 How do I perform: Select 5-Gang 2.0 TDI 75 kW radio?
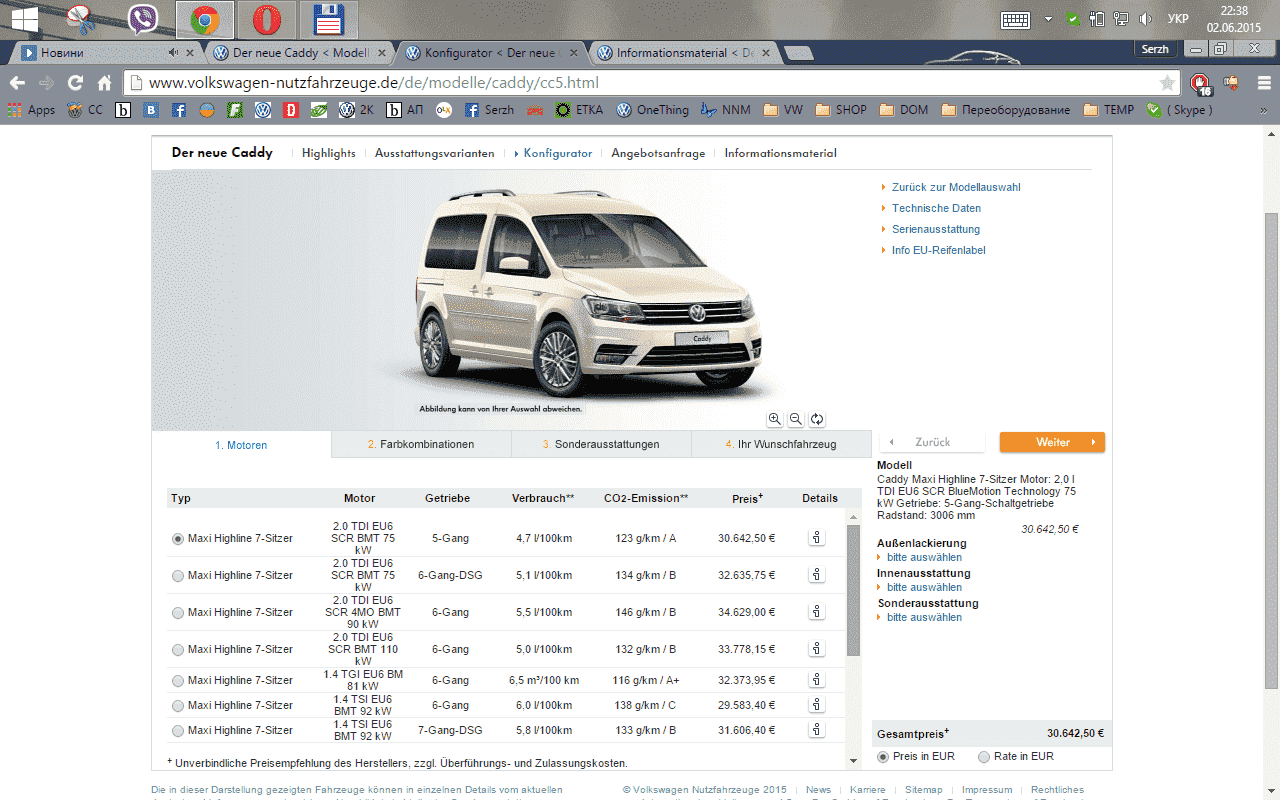tap(178, 538)
